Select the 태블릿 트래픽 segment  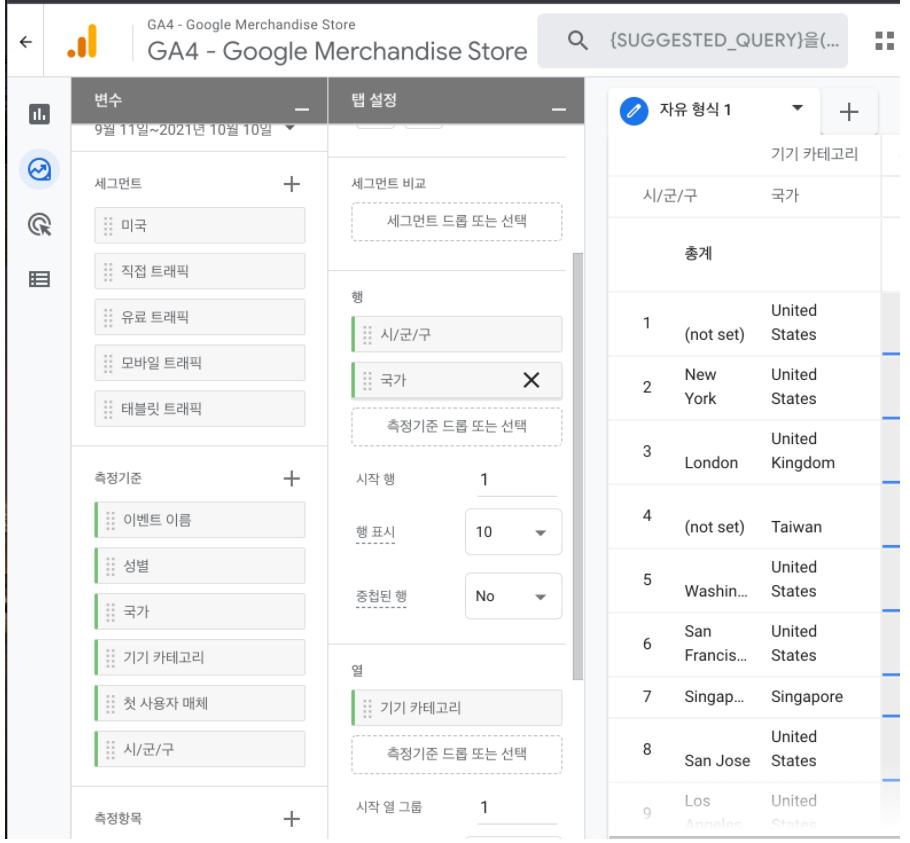coord(200,409)
